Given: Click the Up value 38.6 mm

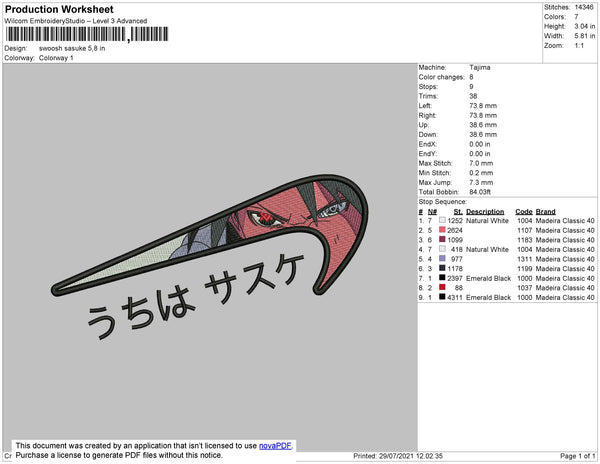Looking at the screenshot, I should [x=483, y=125].
